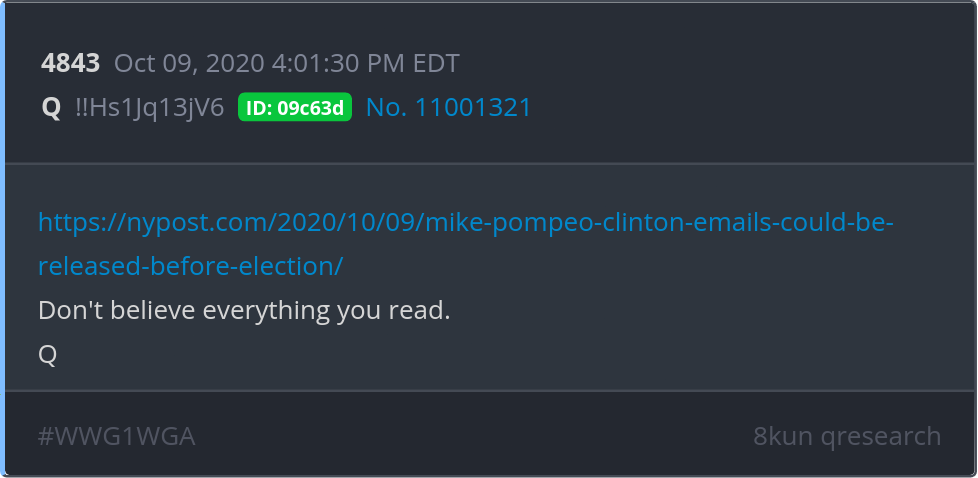The height and width of the screenshot is (478, 978).
Task: Click the bold Q author name
Action: [51, 108]
